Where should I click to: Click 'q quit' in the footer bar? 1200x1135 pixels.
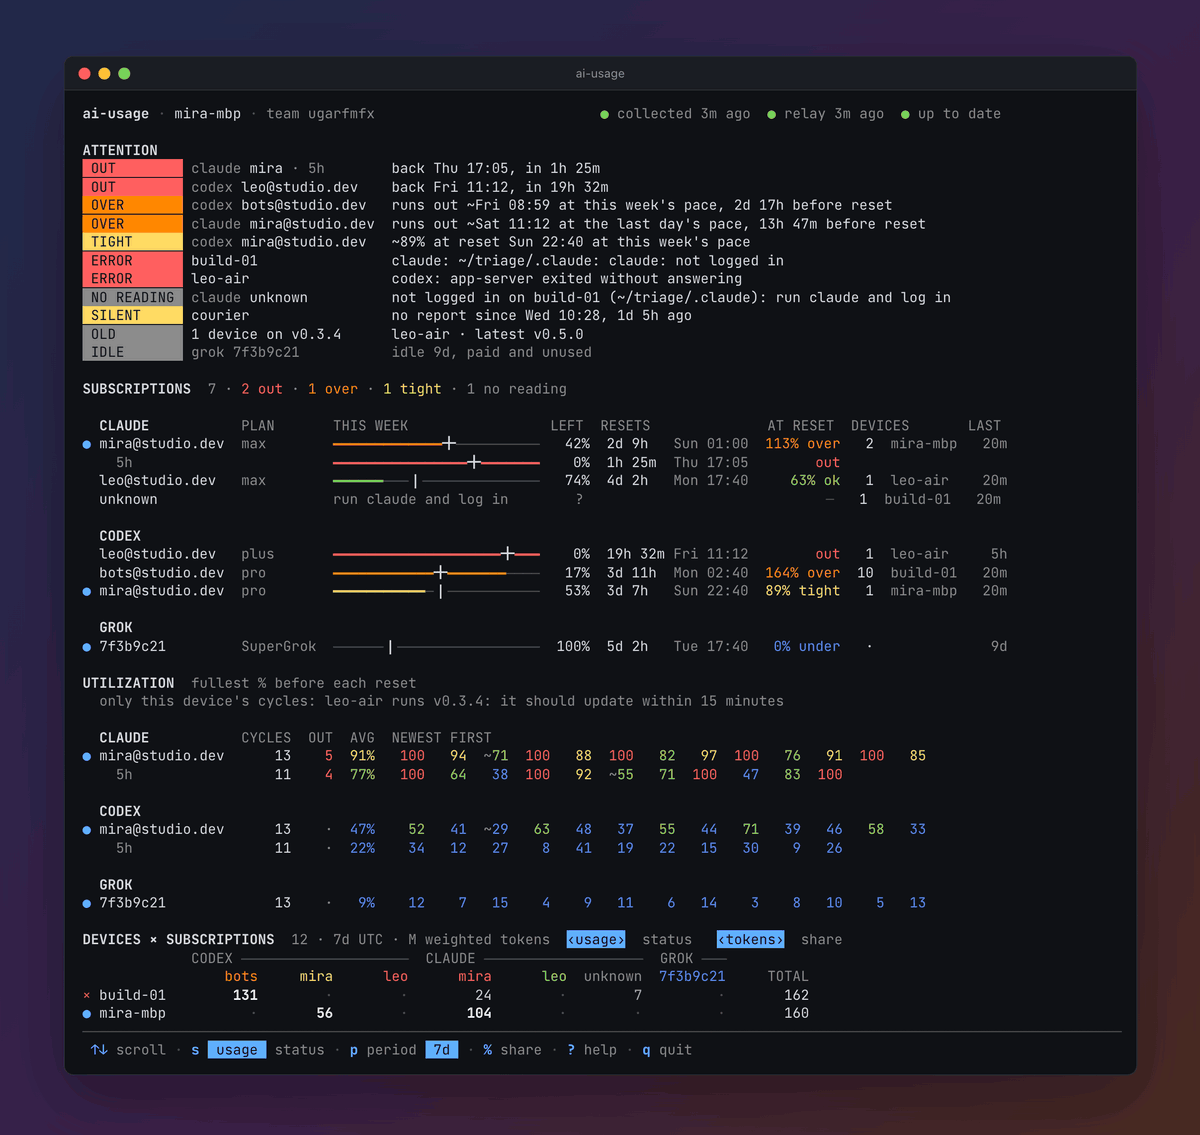click(667, 1050)
